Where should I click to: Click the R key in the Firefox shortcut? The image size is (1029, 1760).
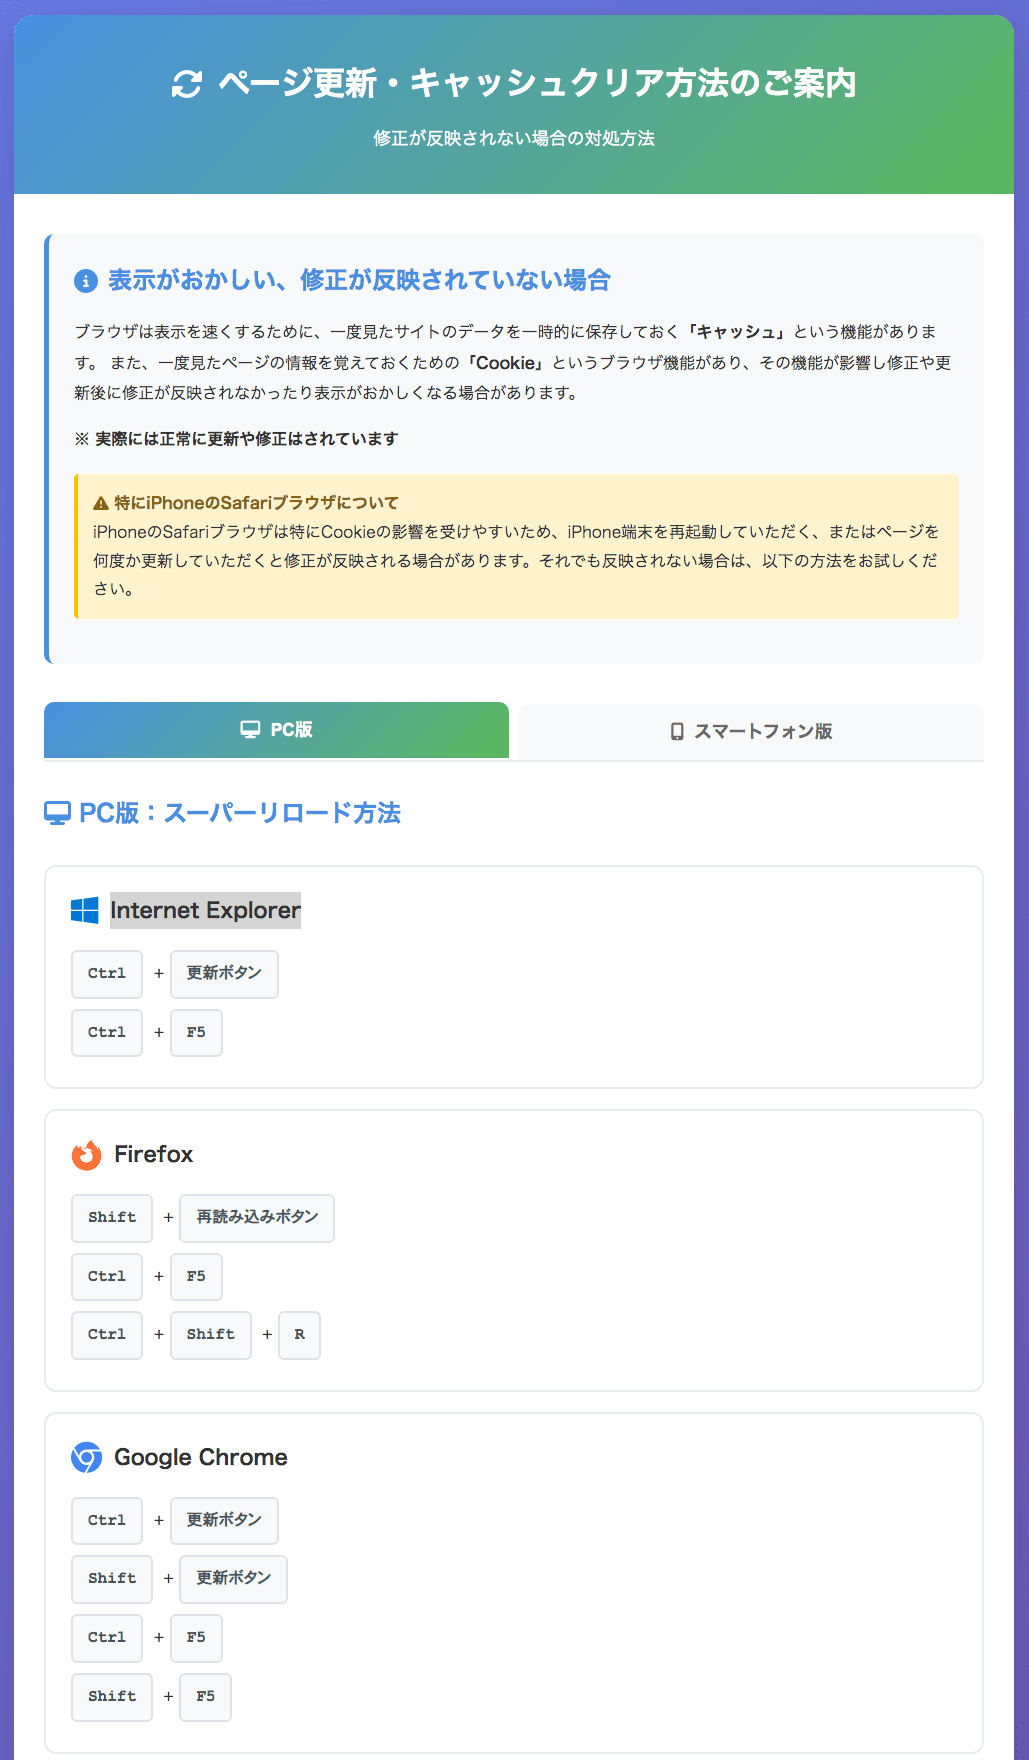pos(299,1335)
